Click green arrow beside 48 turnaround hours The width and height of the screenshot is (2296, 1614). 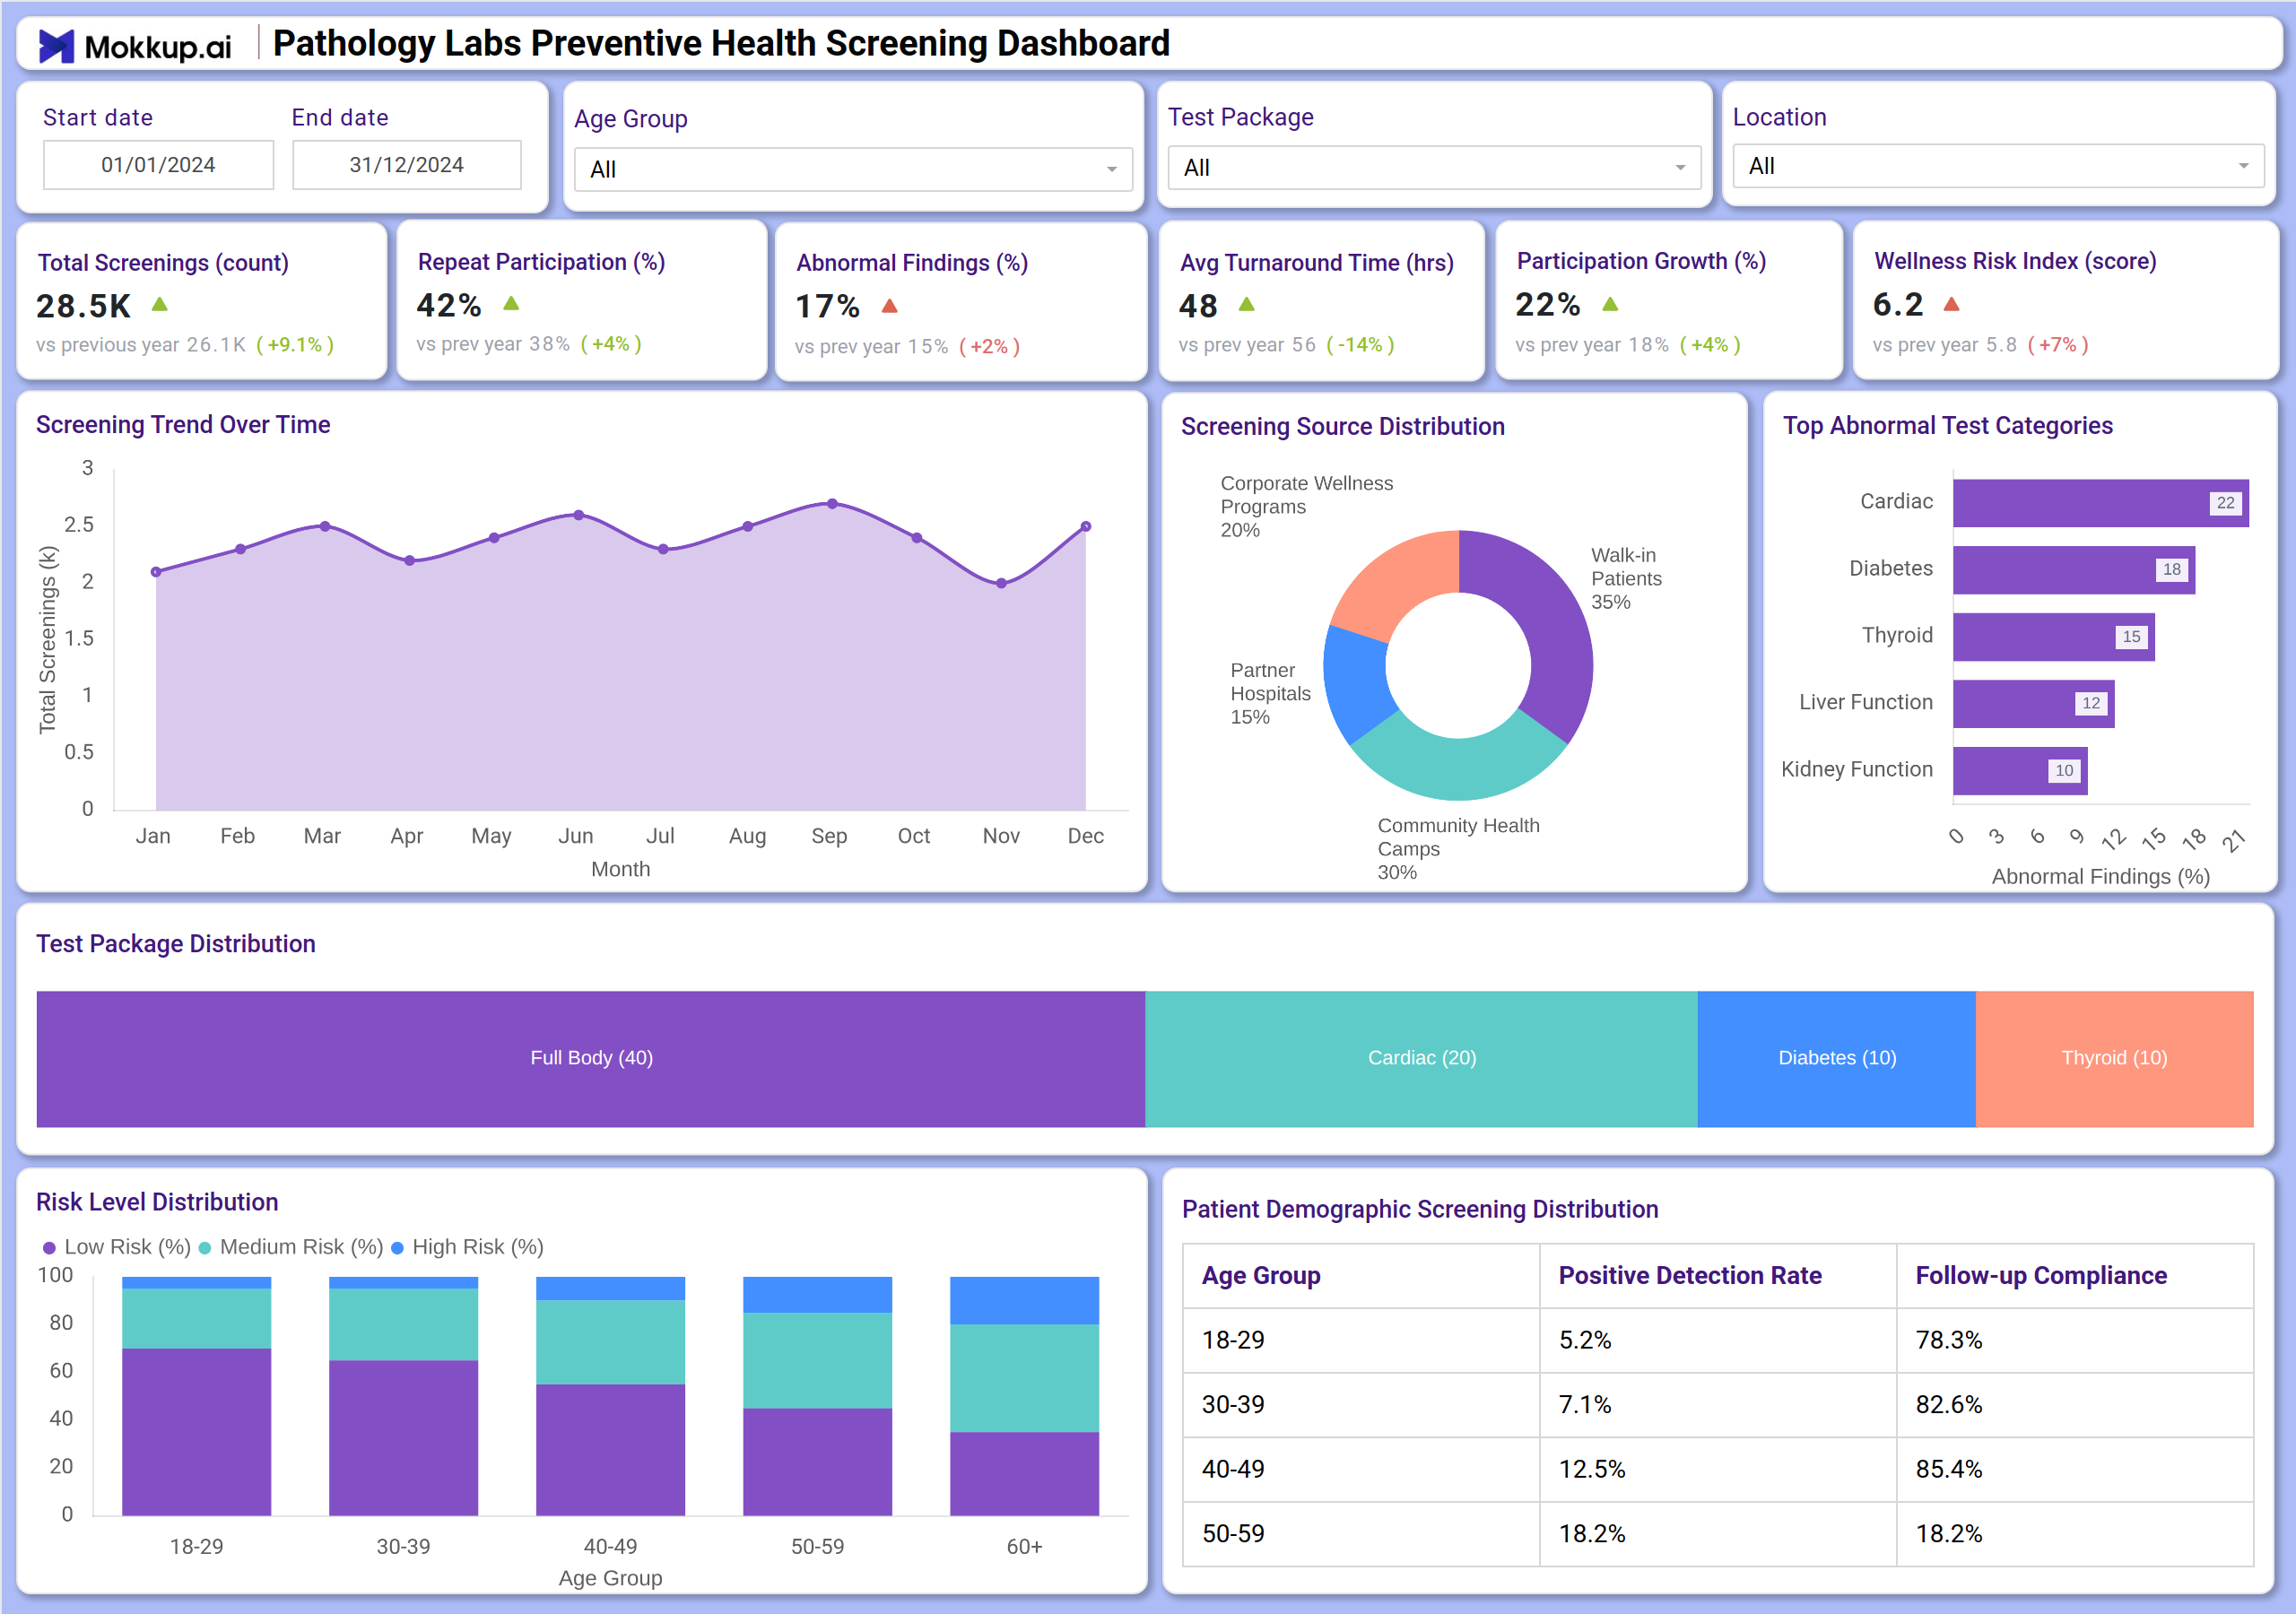[x=1246, y=304]
